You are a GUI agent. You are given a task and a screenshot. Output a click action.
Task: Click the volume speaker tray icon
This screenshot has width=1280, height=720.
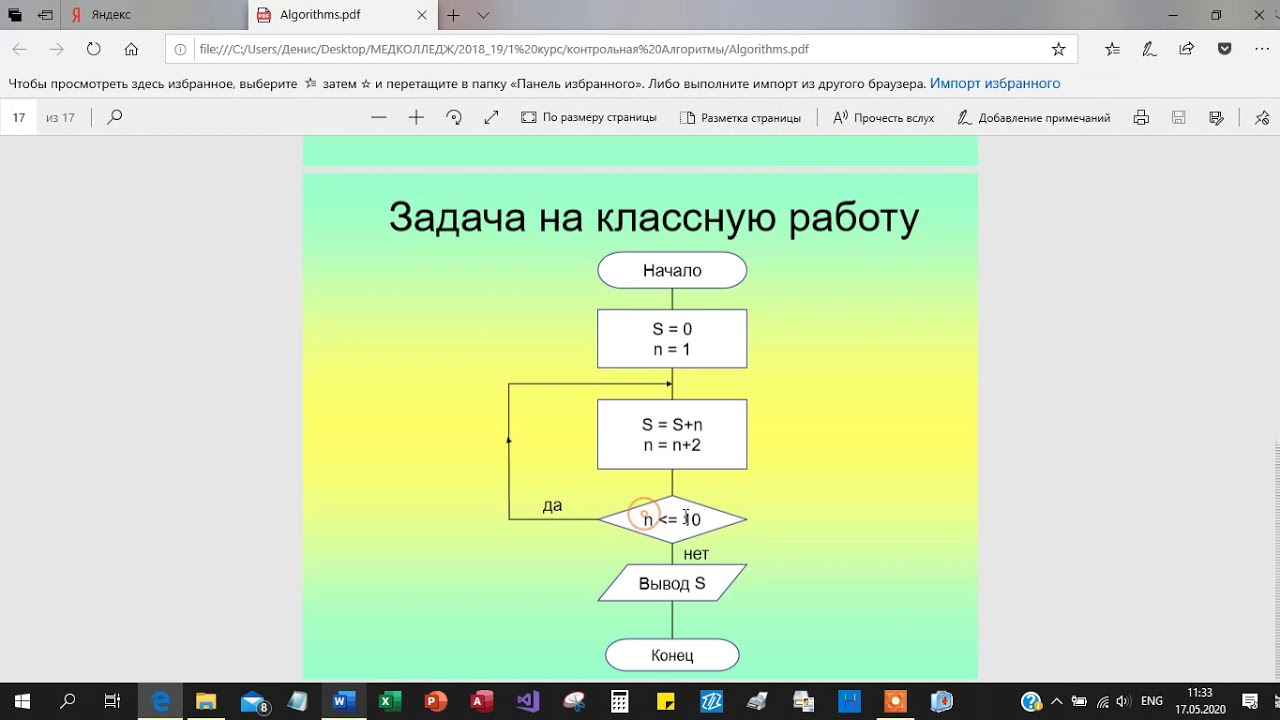(1123, 701)
